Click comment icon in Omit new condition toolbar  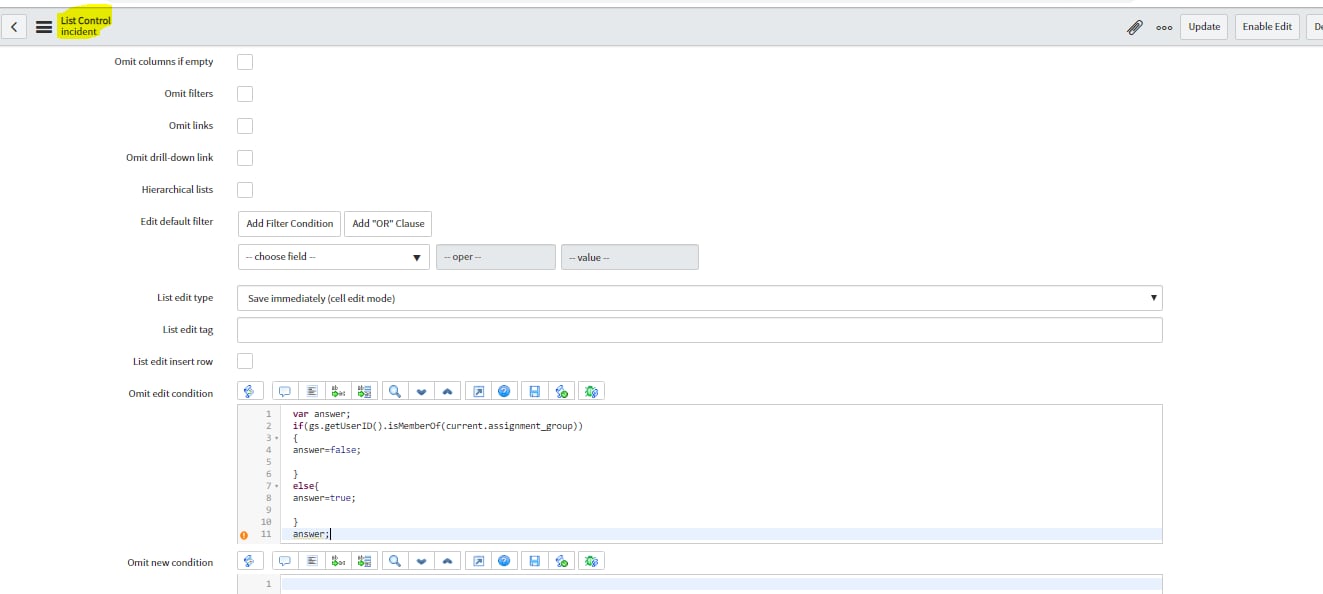[x=285, y=561]
